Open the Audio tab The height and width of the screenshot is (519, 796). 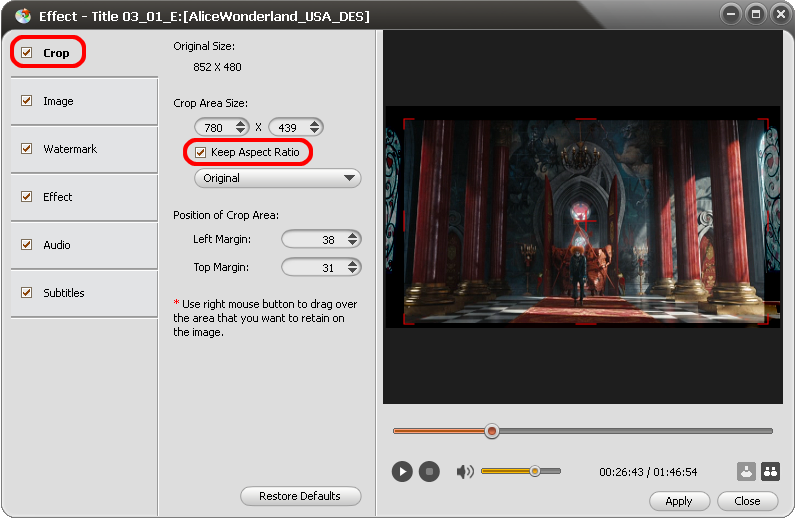coord(84,245)
